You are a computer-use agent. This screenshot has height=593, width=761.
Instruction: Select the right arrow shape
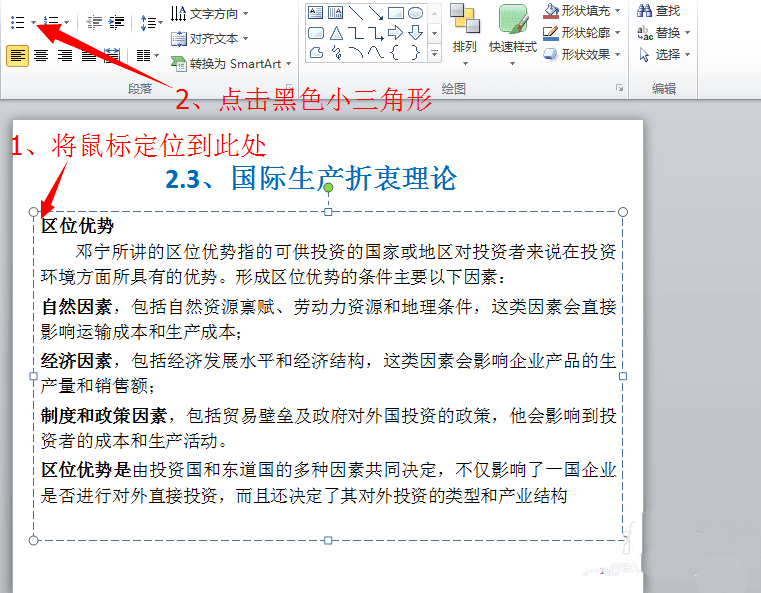pyautogui.click(x=396, y=33)
